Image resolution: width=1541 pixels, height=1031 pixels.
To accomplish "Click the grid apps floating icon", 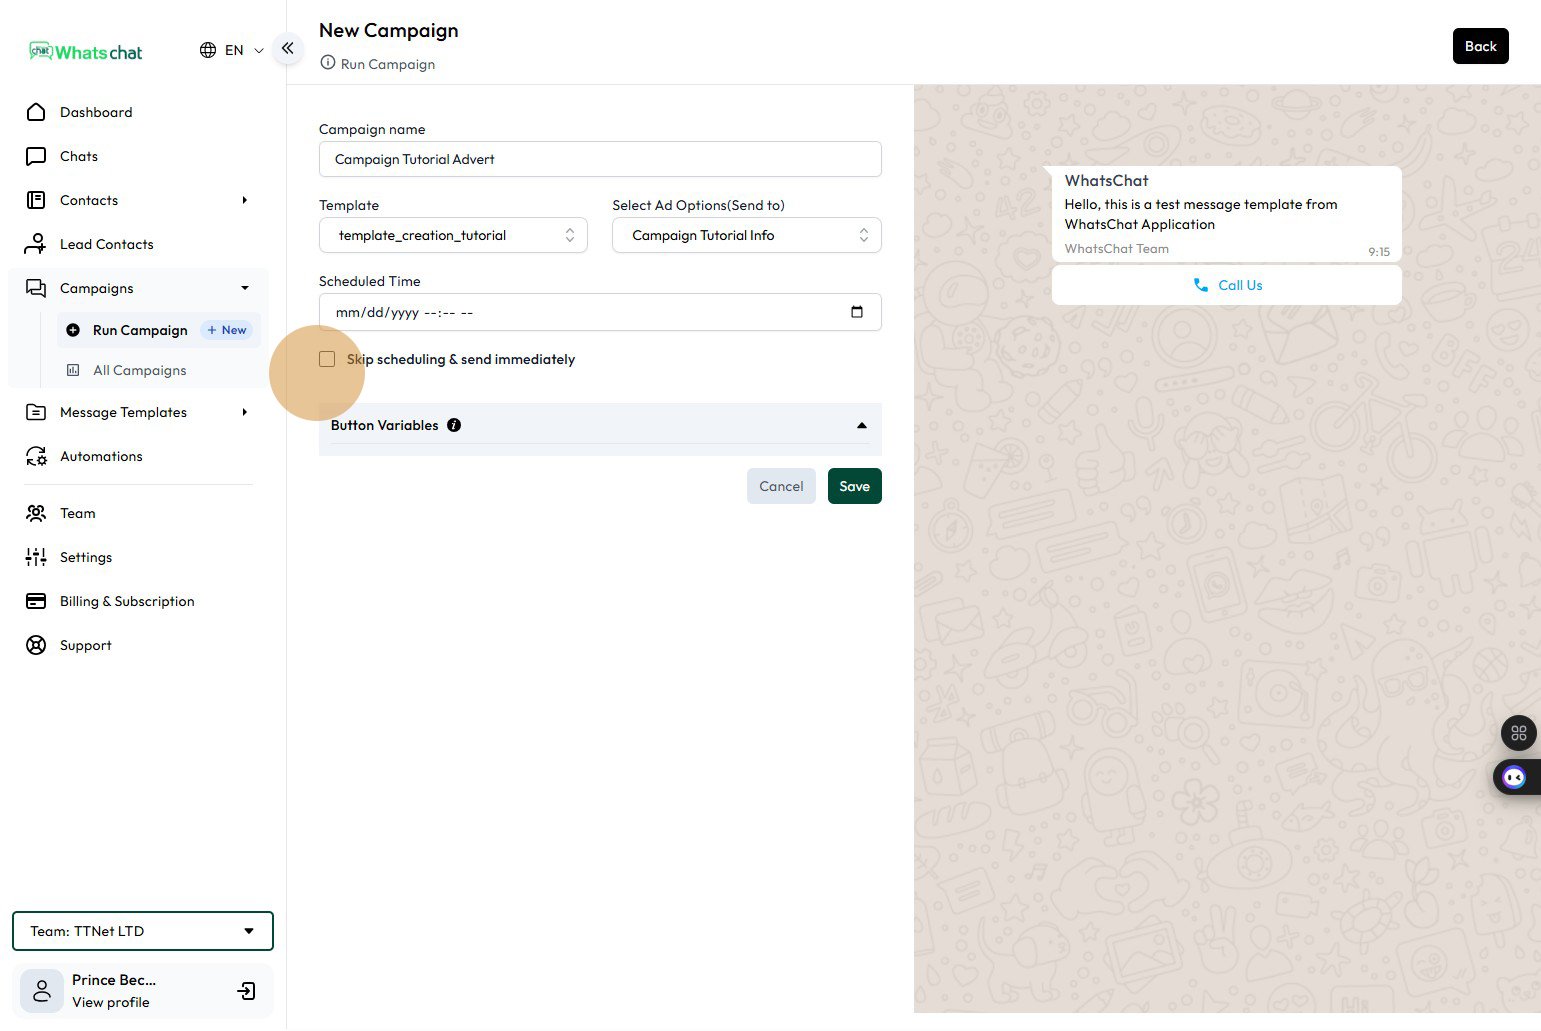I will point(1518,733).
